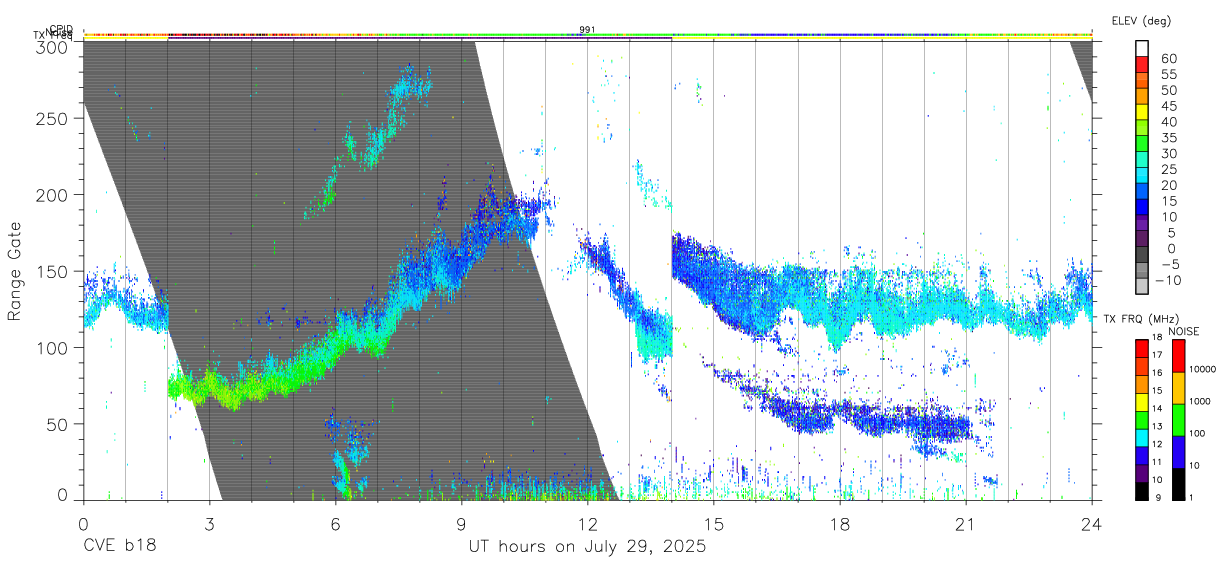Click the '991' CPID value above the plot
The width and height of the screenshot is (1228, 567).
pyautogui.click(x=588, y=29)
